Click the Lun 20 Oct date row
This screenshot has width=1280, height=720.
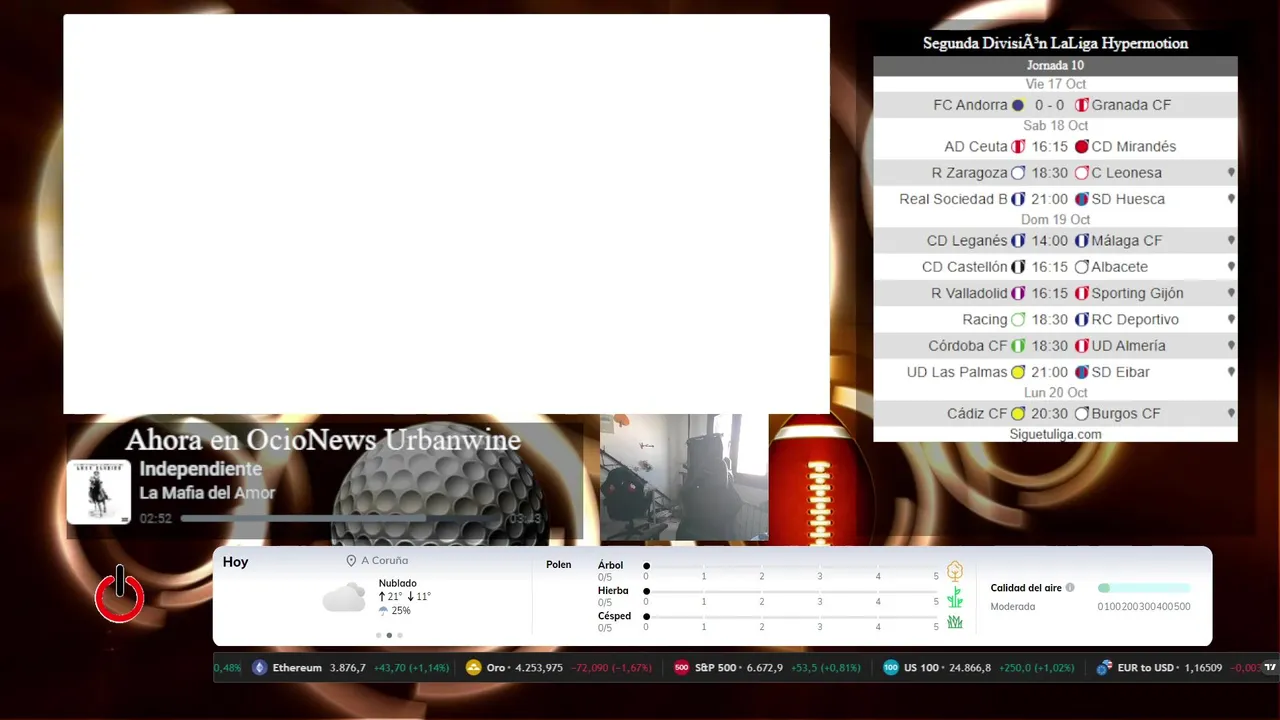pos(1055,393)
